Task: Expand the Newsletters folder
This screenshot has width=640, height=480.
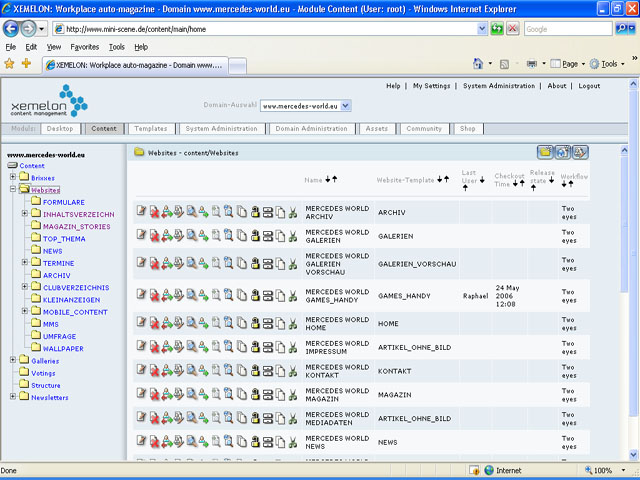Action: 13,396
